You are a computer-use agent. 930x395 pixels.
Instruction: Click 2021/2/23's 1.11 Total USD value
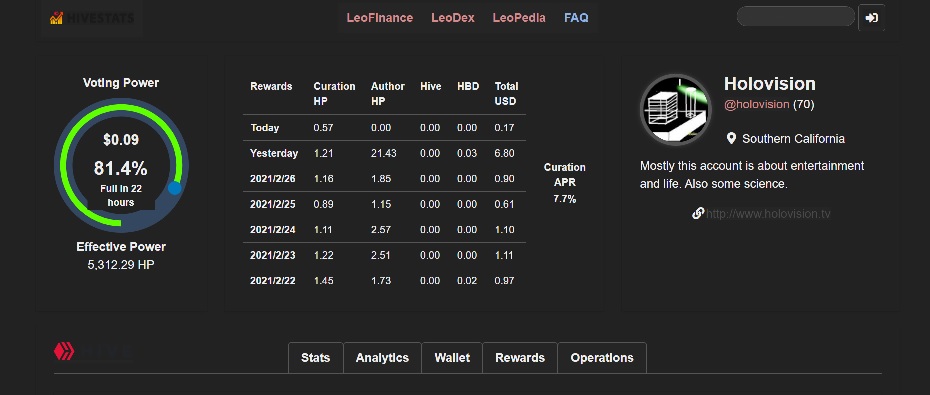(504, 255)
